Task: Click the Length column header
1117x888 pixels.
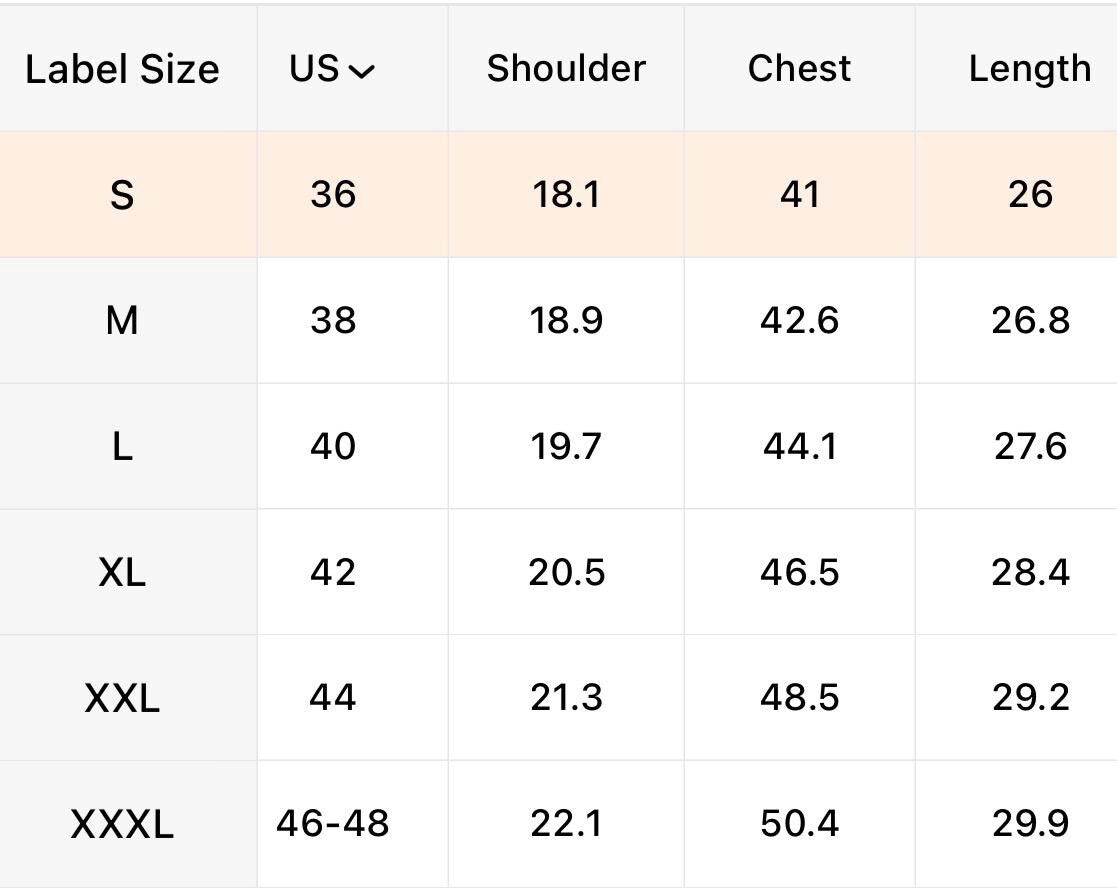Action: pyautogui.click(x=1029, y=70)
